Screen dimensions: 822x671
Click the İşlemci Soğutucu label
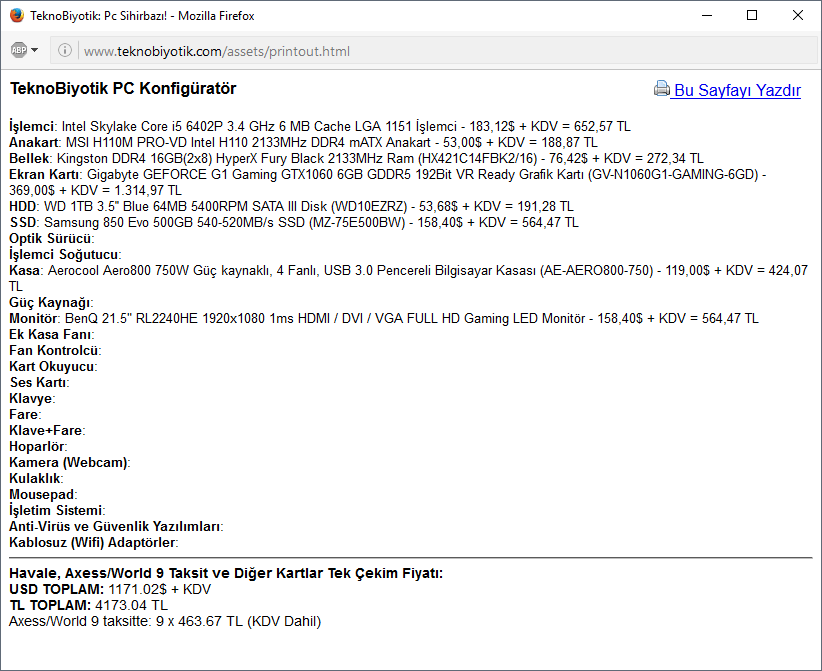click(x=63, y=254)
